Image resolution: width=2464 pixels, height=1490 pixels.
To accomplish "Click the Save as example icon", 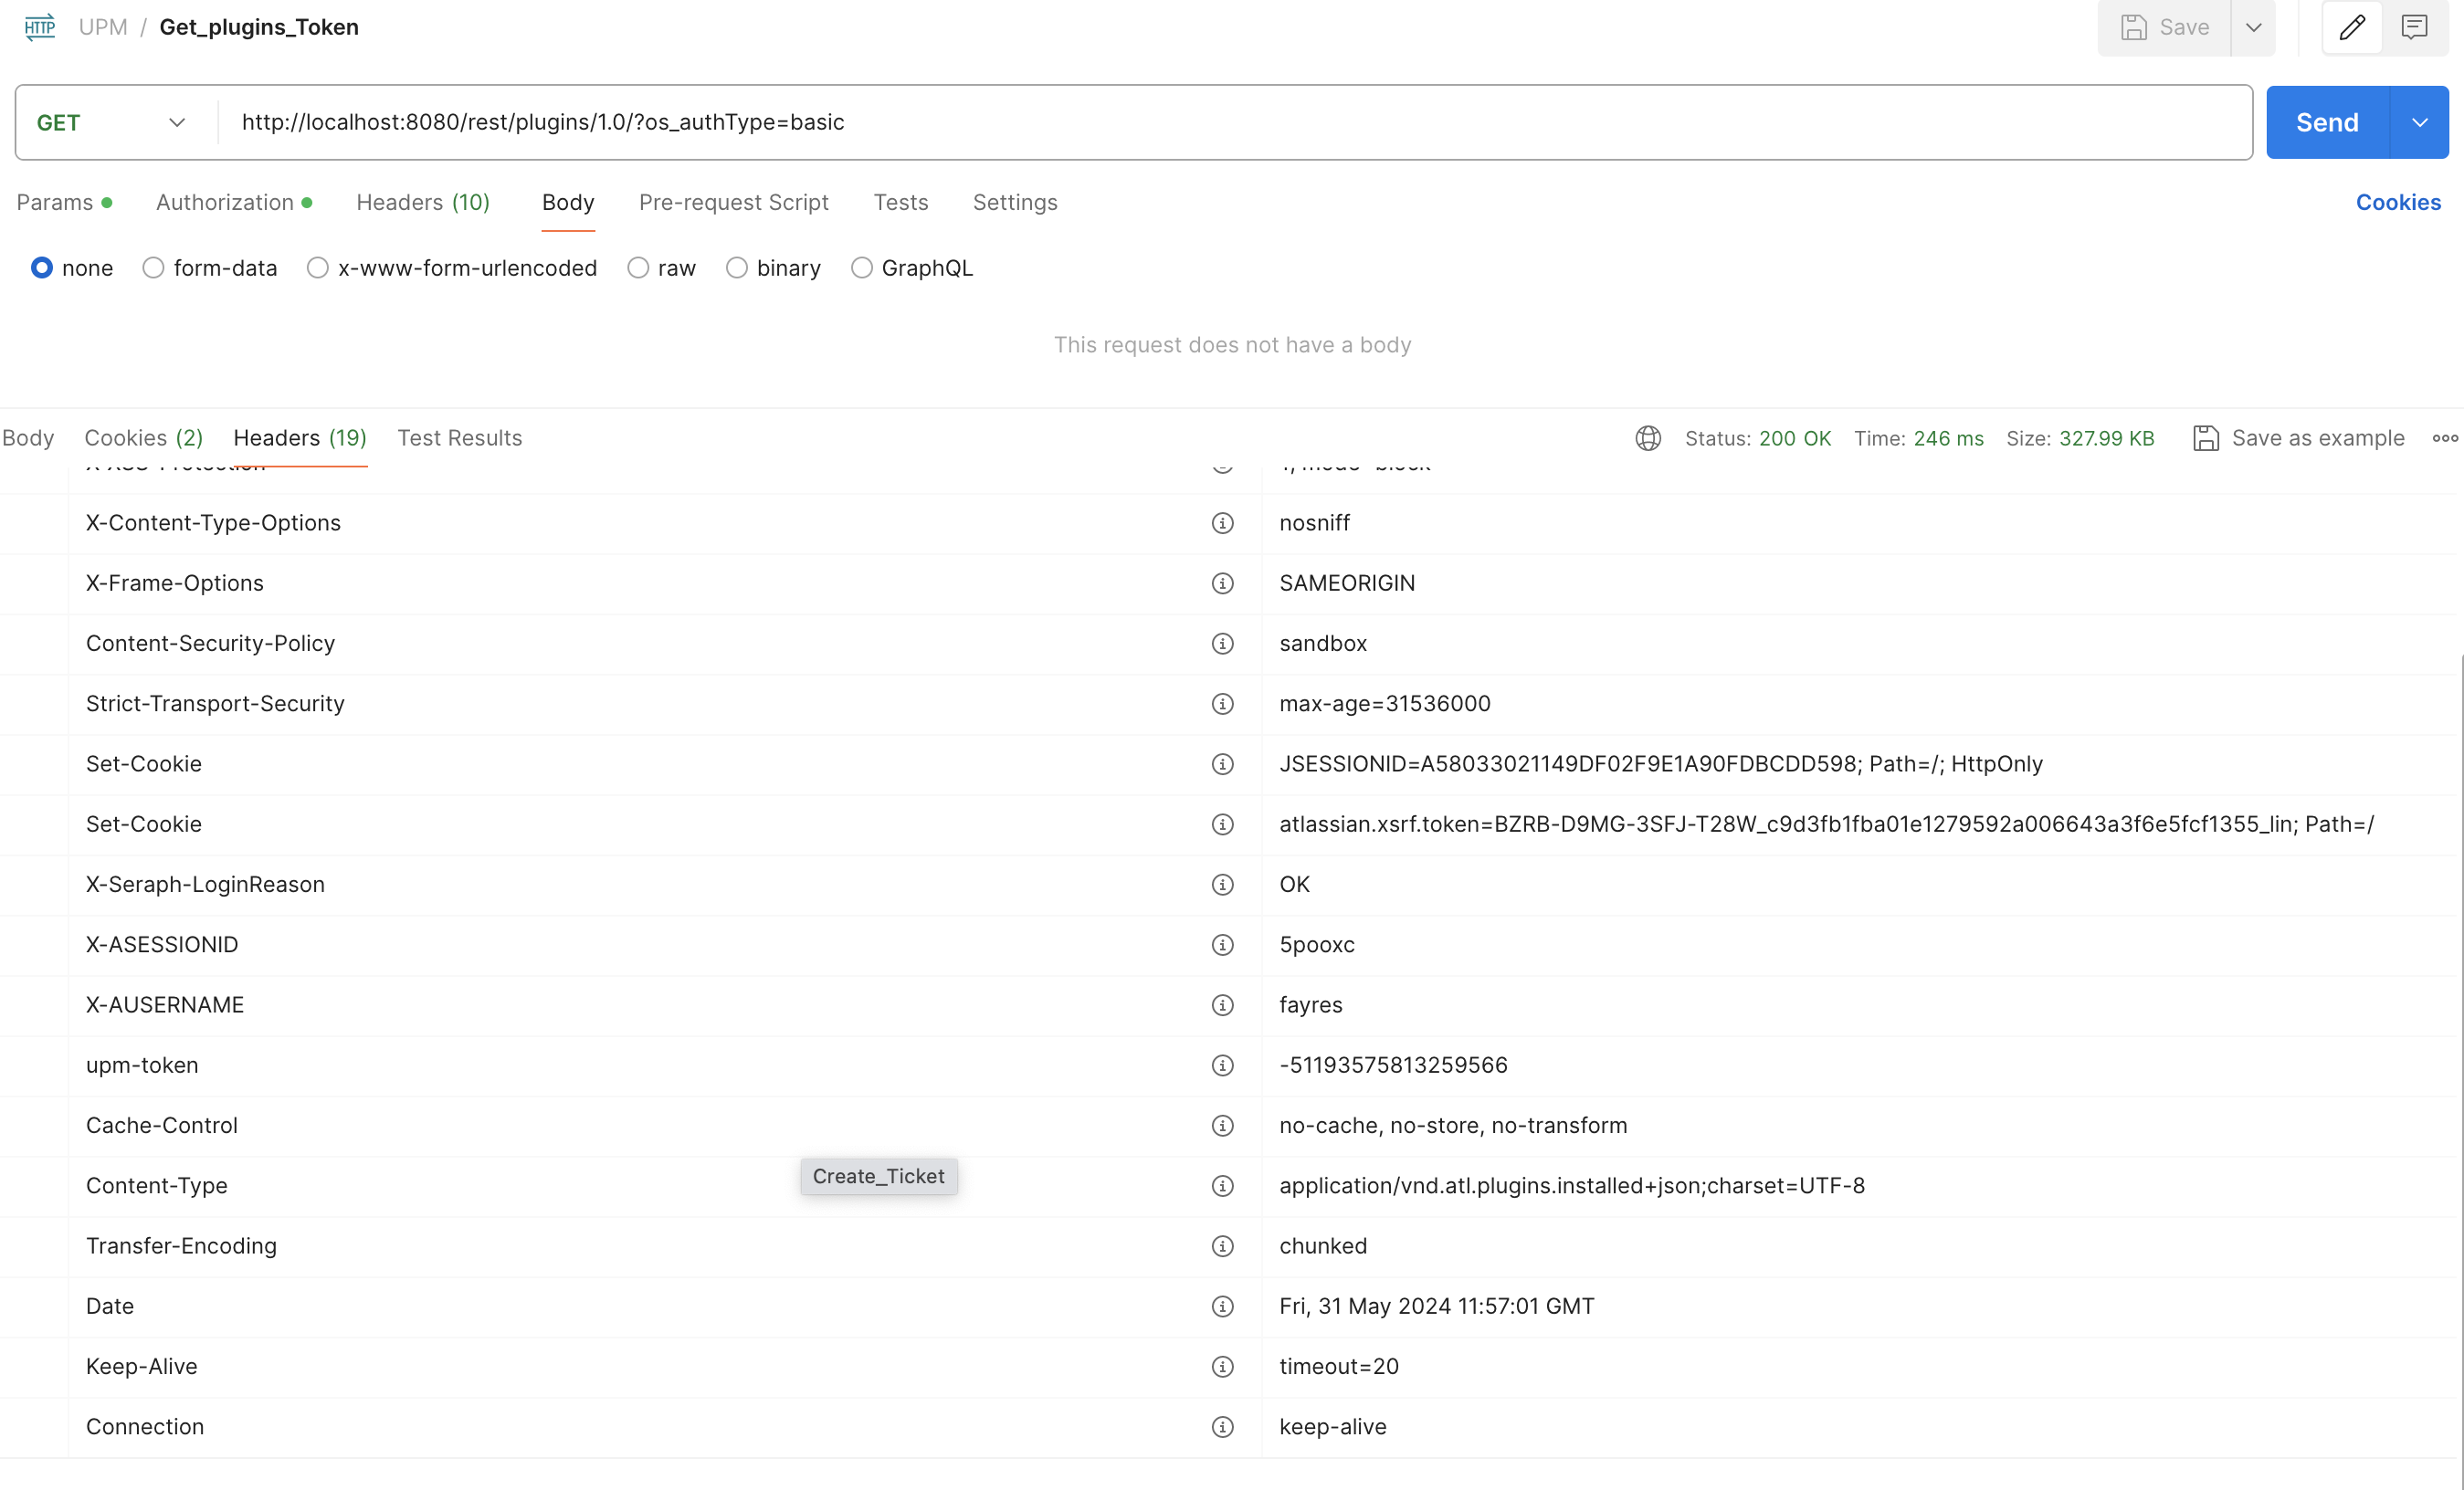I will pos(2206,438).
